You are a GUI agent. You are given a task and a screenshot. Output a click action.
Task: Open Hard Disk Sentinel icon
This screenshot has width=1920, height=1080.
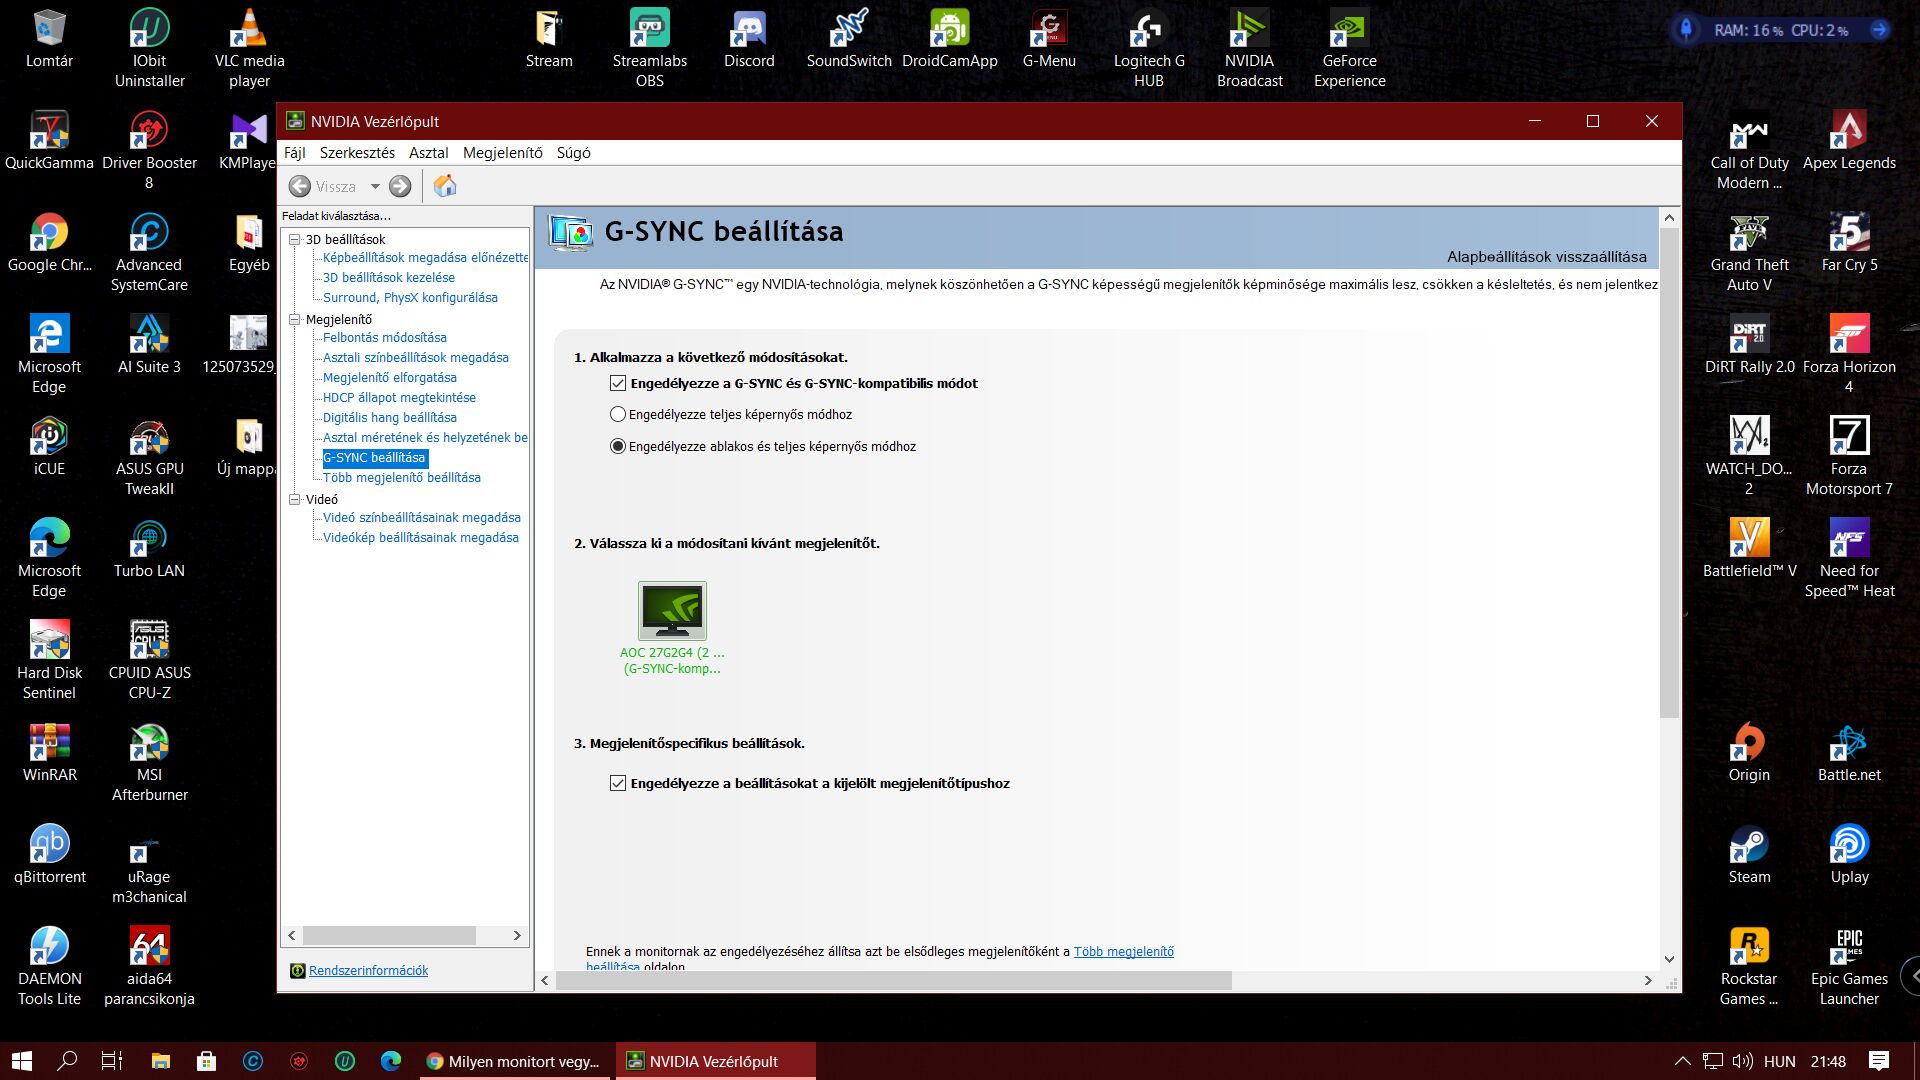[49, 660]
